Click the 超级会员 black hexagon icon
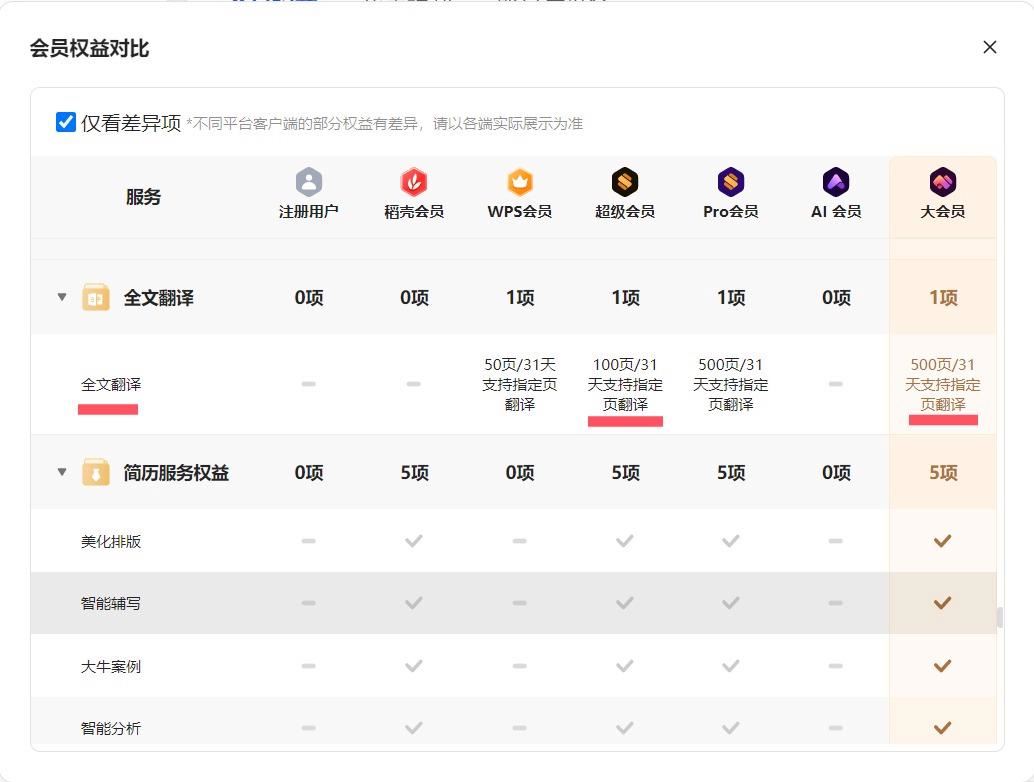The height and width of the screenshot is (782, 1034). (x=625, y=182)
